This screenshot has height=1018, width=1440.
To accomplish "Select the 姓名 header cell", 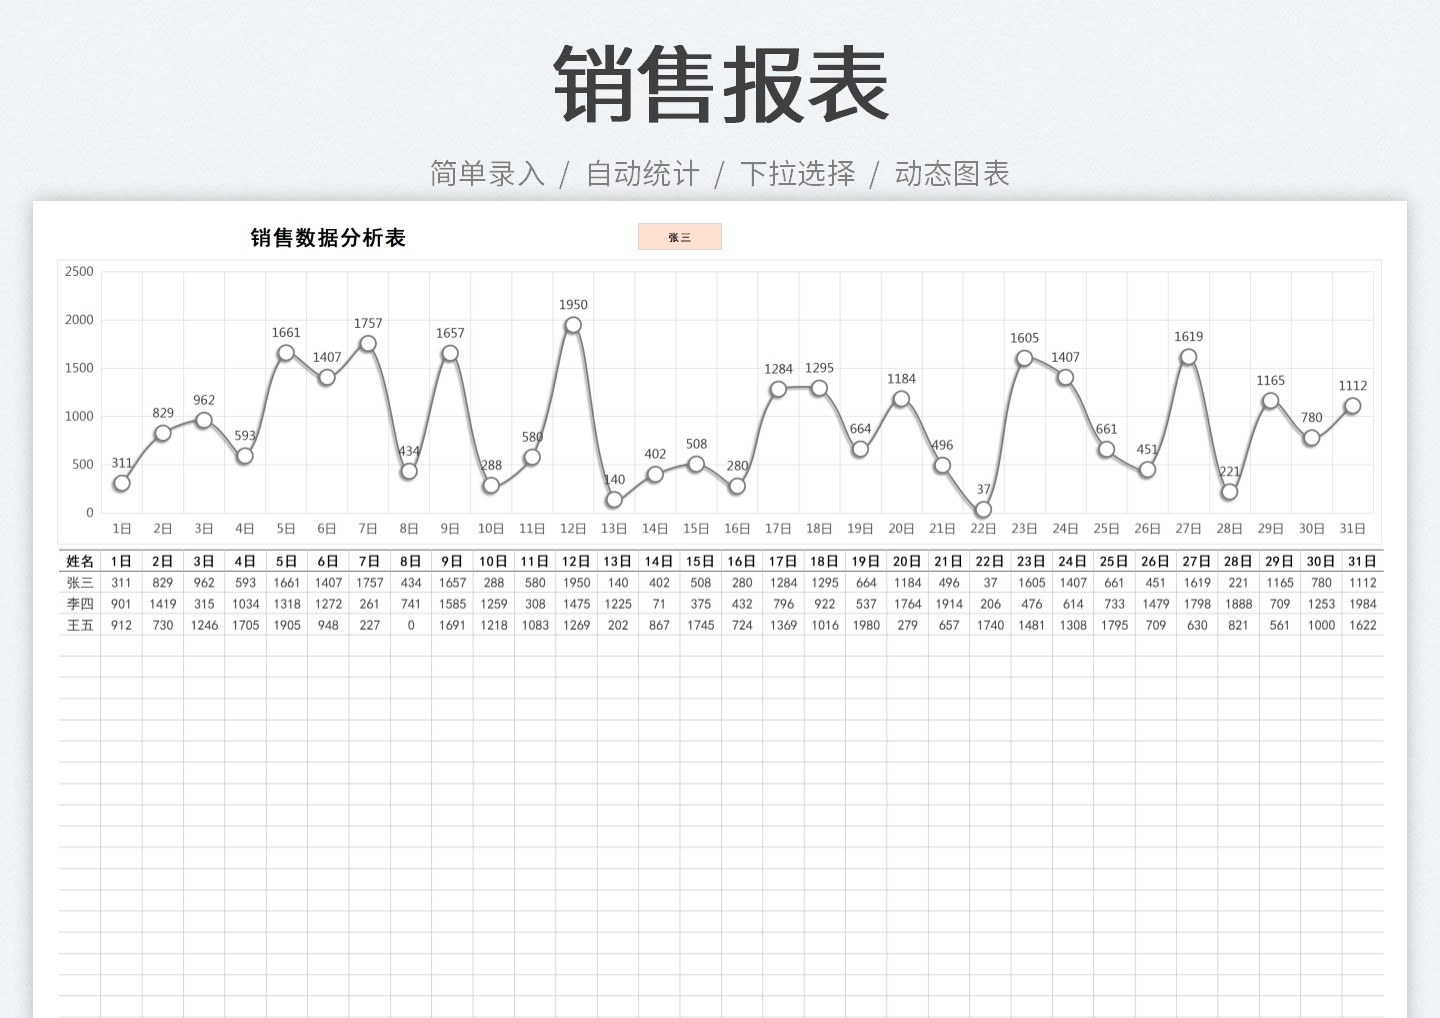I will 79,560.
